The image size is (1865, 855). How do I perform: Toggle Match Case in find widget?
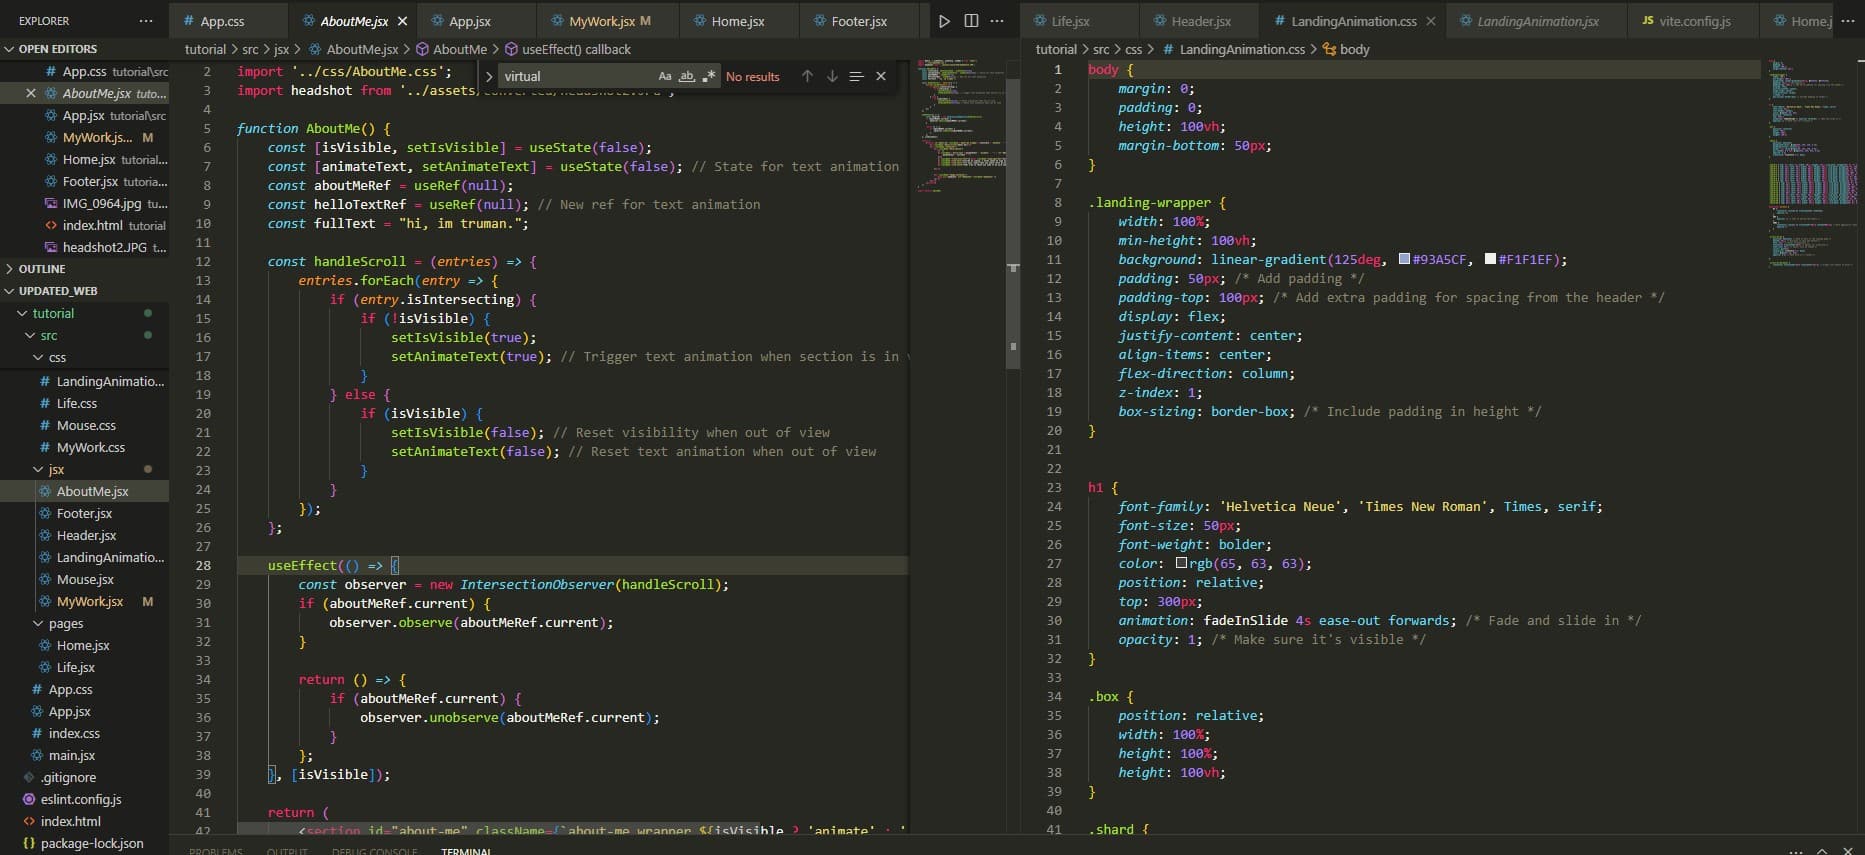pyautogui.click(x=665, y=76)
